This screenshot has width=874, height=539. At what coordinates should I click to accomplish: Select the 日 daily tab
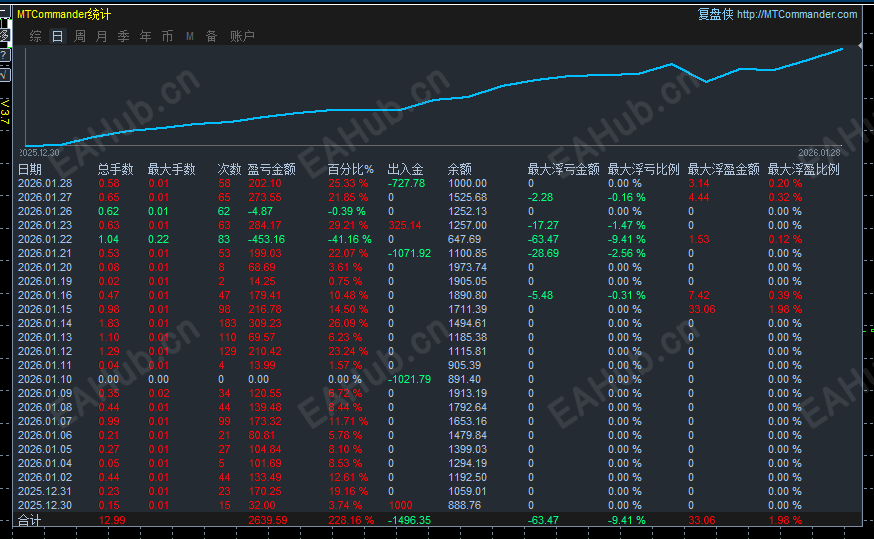click(57, 36)
